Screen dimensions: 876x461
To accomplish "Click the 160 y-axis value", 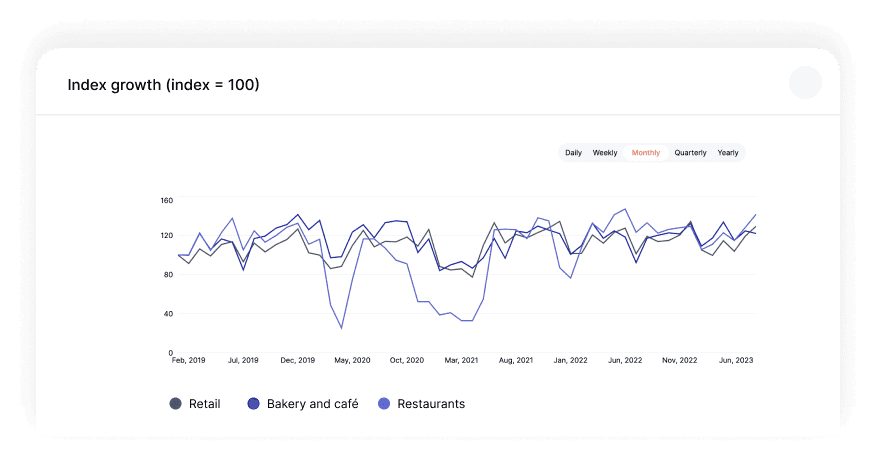I will click(x=167, y=200).
